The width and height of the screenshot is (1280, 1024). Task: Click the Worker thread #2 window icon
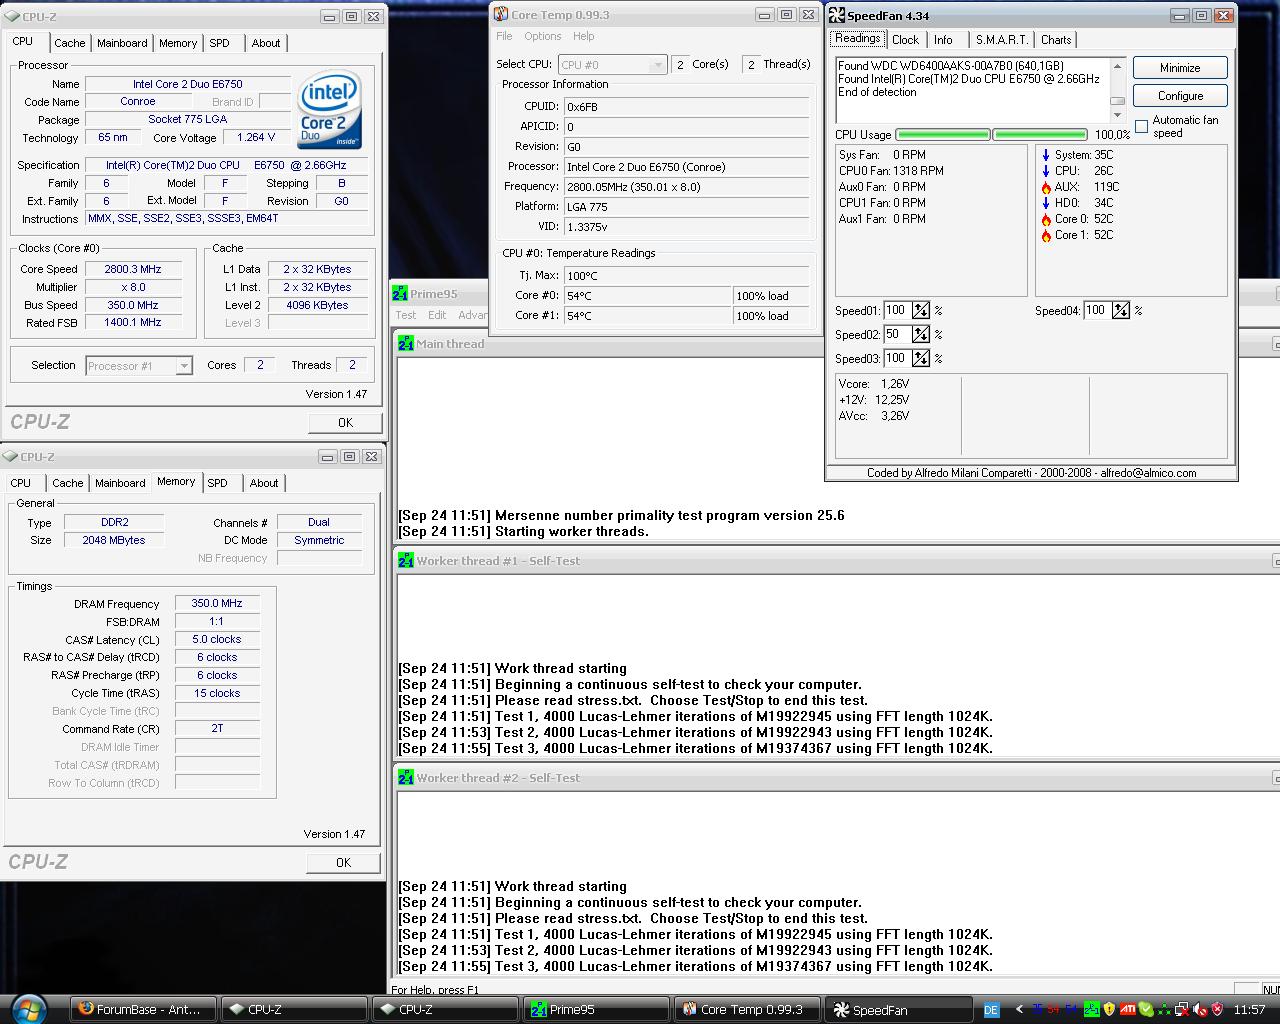(406, 777)
